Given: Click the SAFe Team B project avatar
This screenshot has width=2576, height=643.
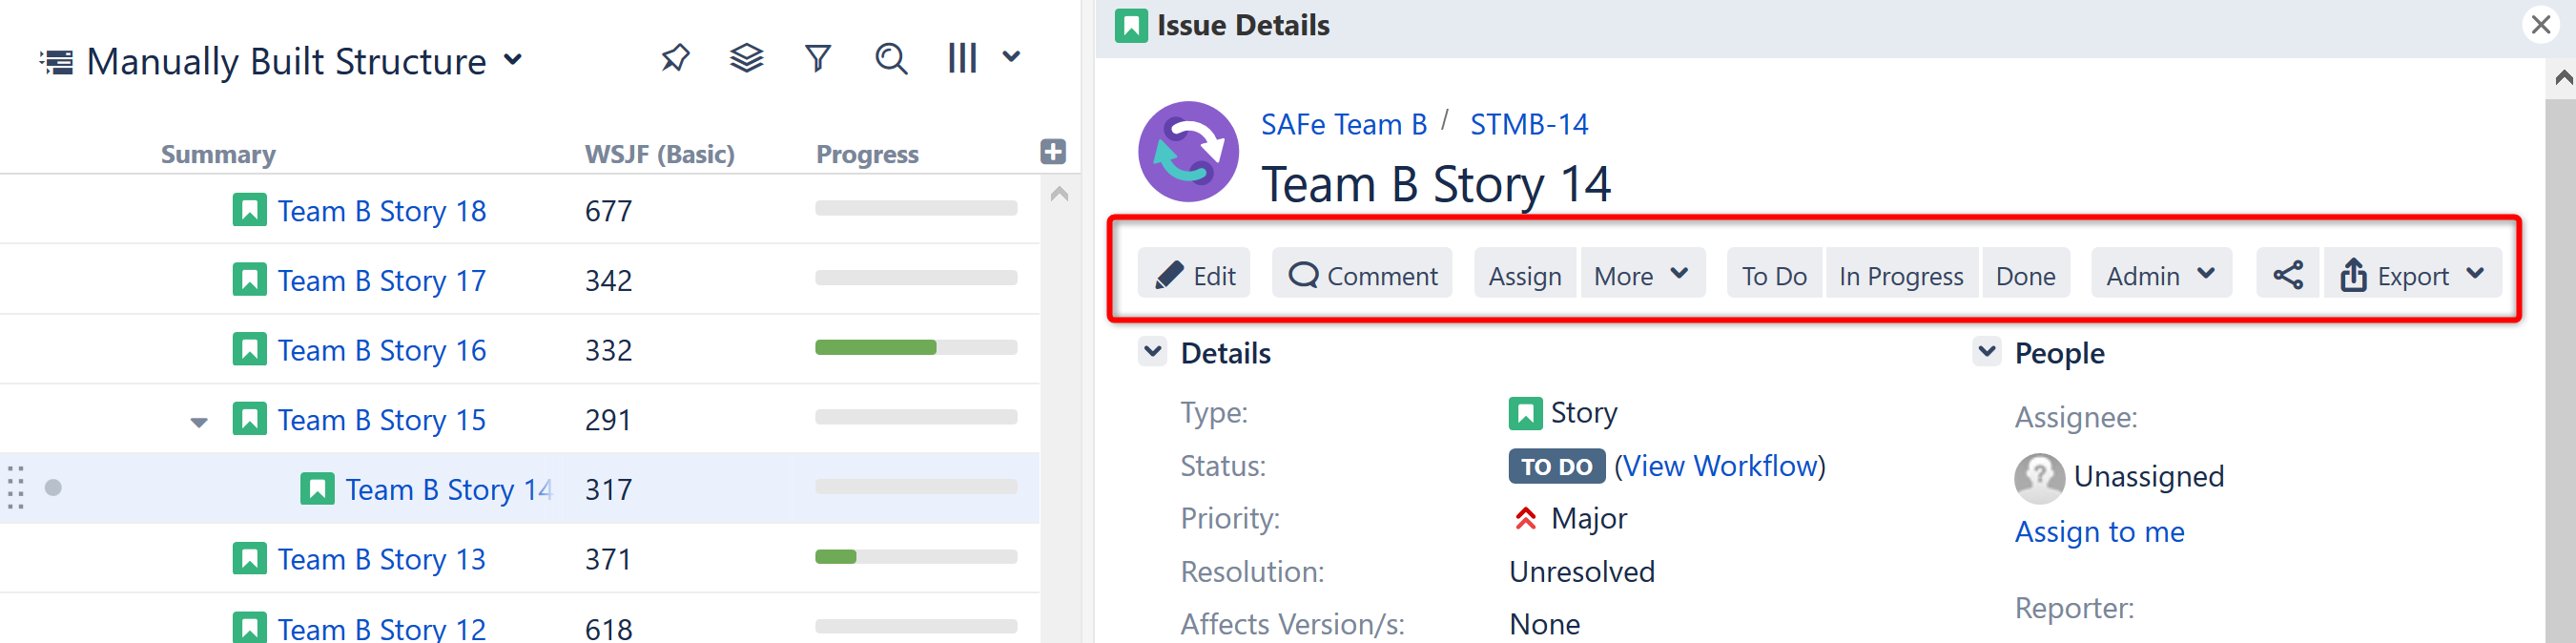Looking at the screenshot, I should [x=1188, y=152].
